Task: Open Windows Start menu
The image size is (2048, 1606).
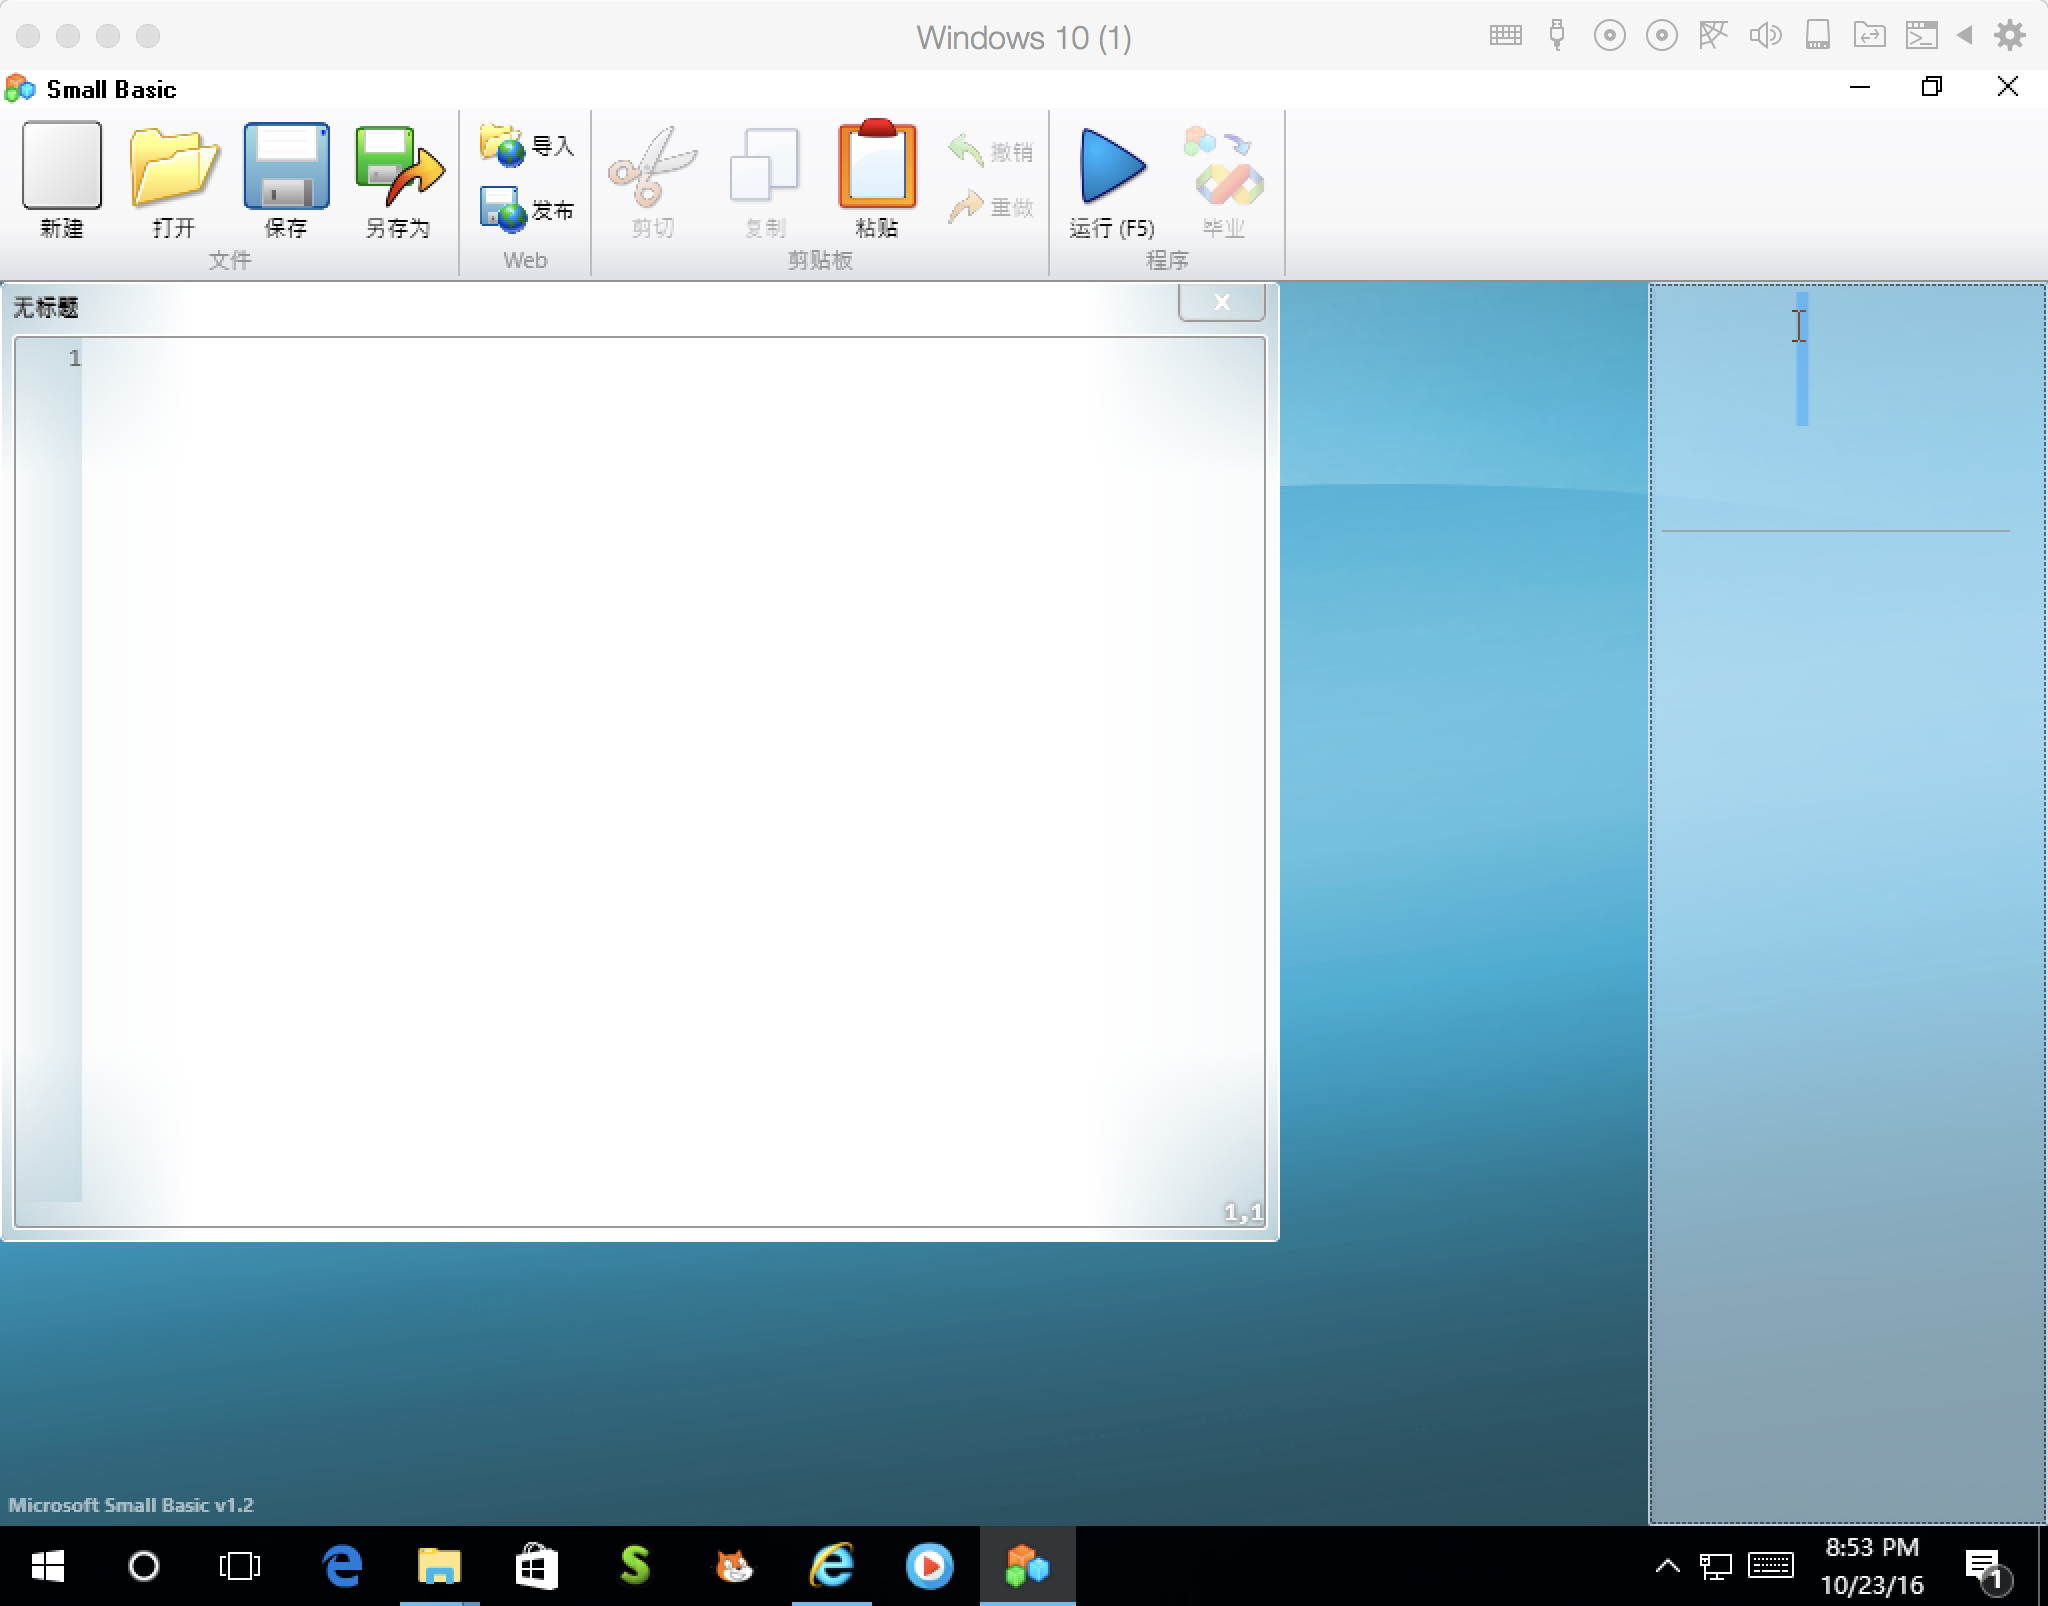Action: (47, 1566)
